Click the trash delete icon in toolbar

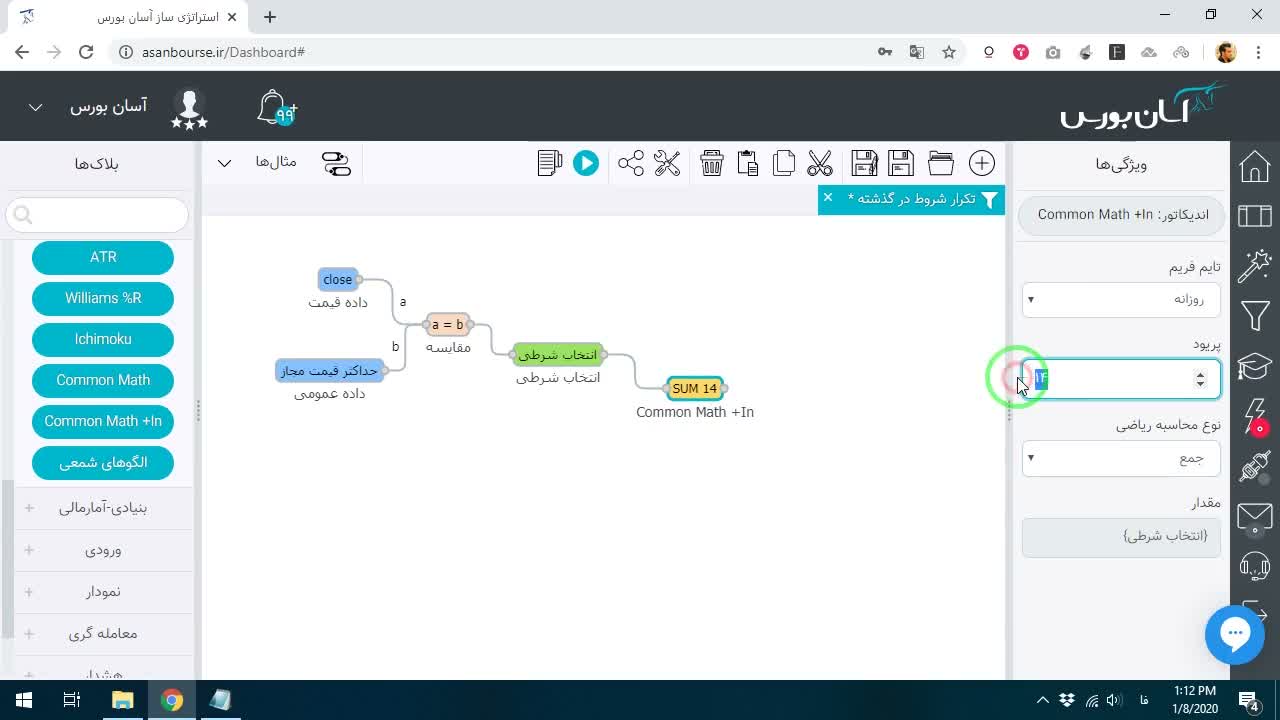tap(712, 163)
